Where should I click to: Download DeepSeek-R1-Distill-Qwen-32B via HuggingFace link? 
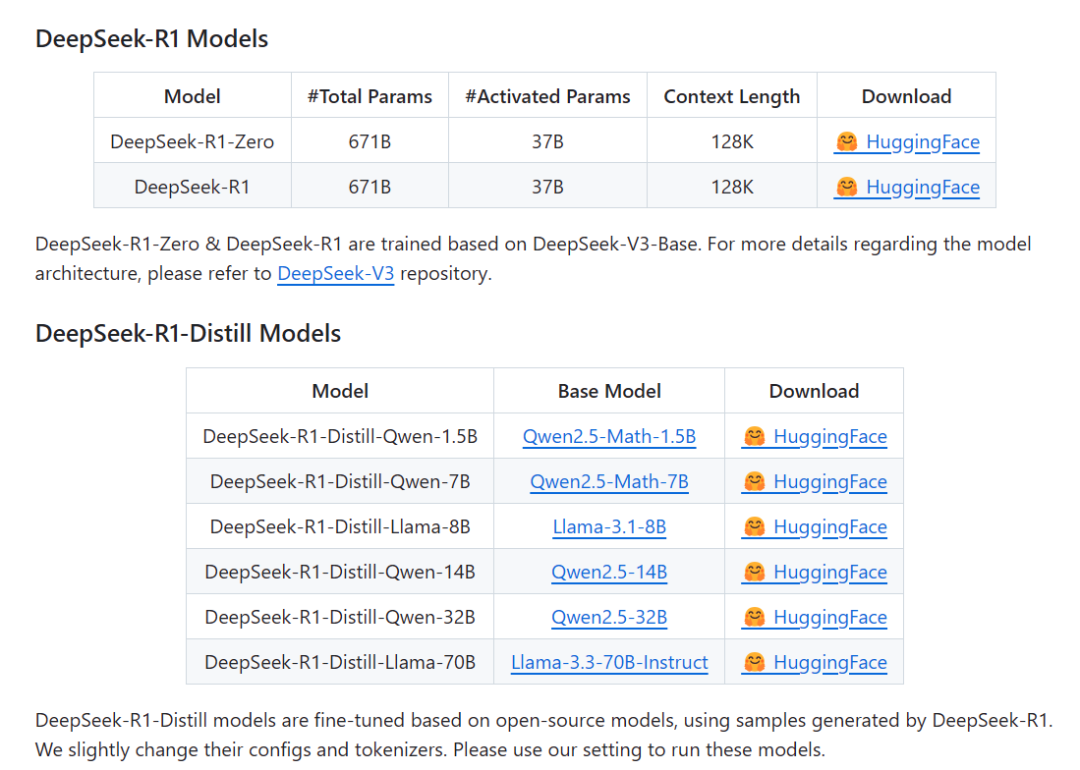point(814,617)
